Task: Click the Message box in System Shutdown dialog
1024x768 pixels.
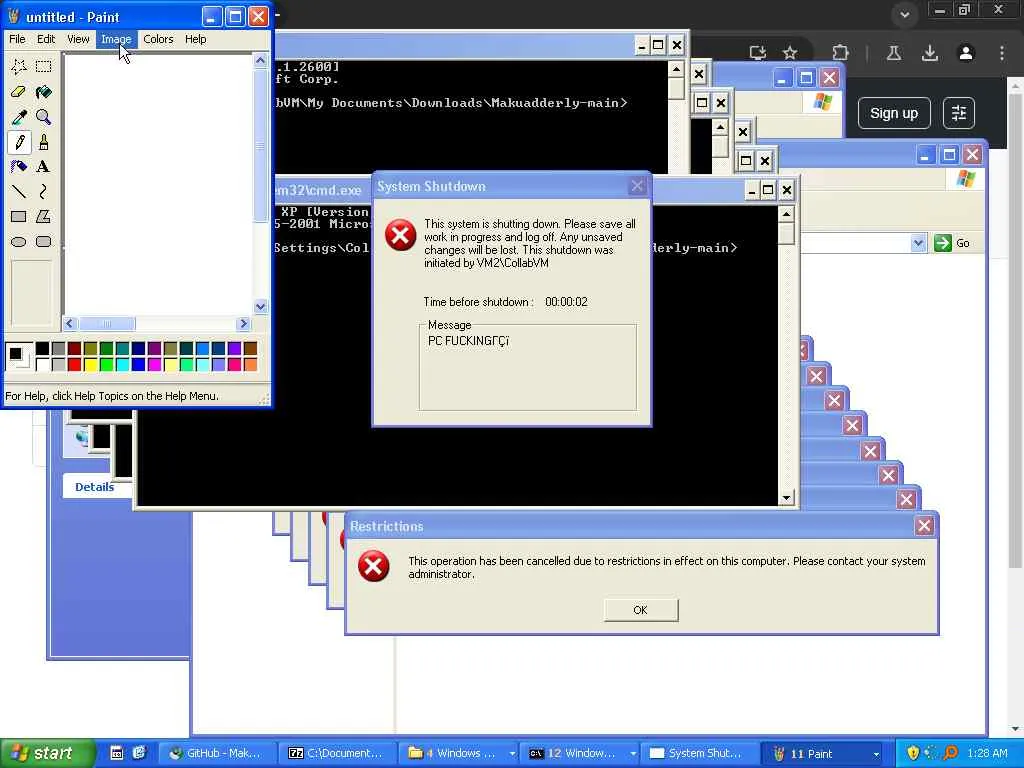Action: point(528,367)
